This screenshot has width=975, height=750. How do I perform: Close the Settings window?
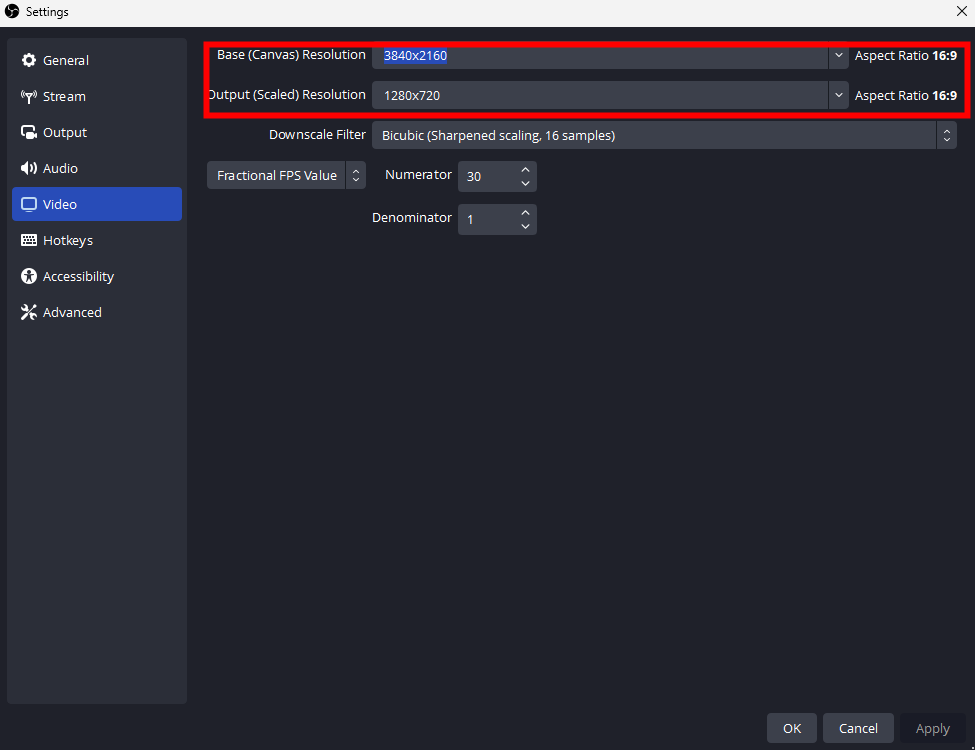coord(961,12)
